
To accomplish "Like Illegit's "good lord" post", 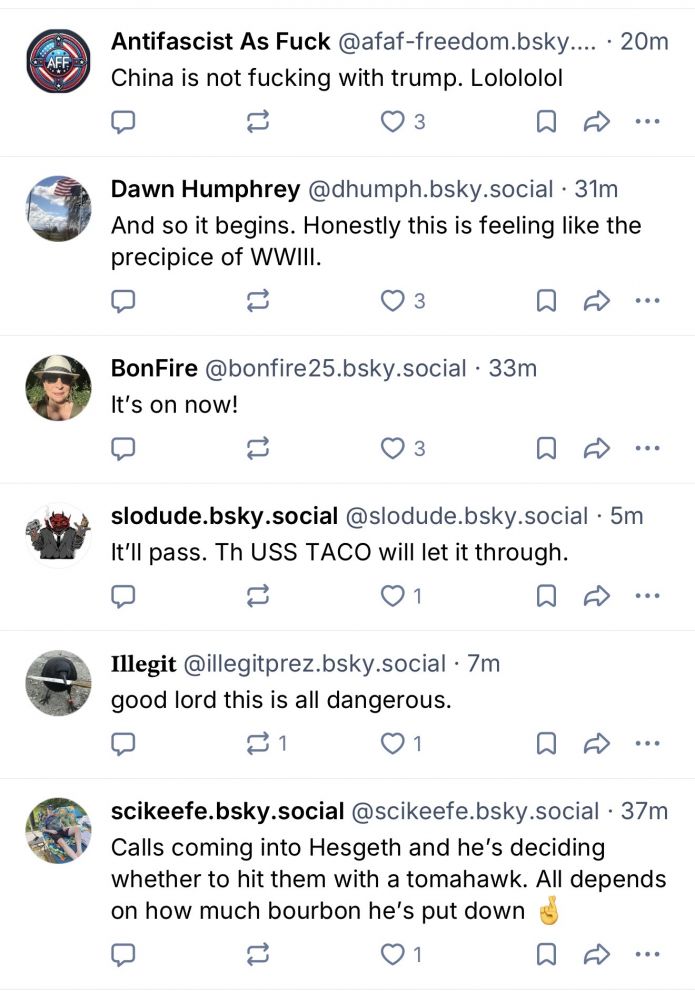I will (x=401, y=743).
